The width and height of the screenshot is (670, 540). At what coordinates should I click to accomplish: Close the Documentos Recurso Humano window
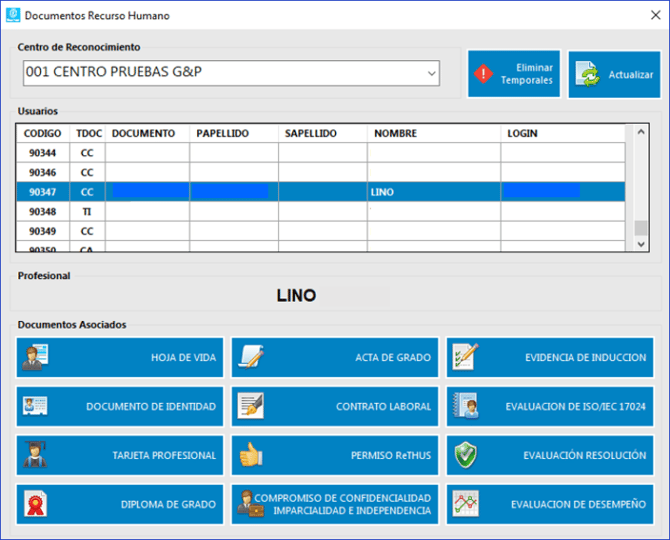[655, 15]
